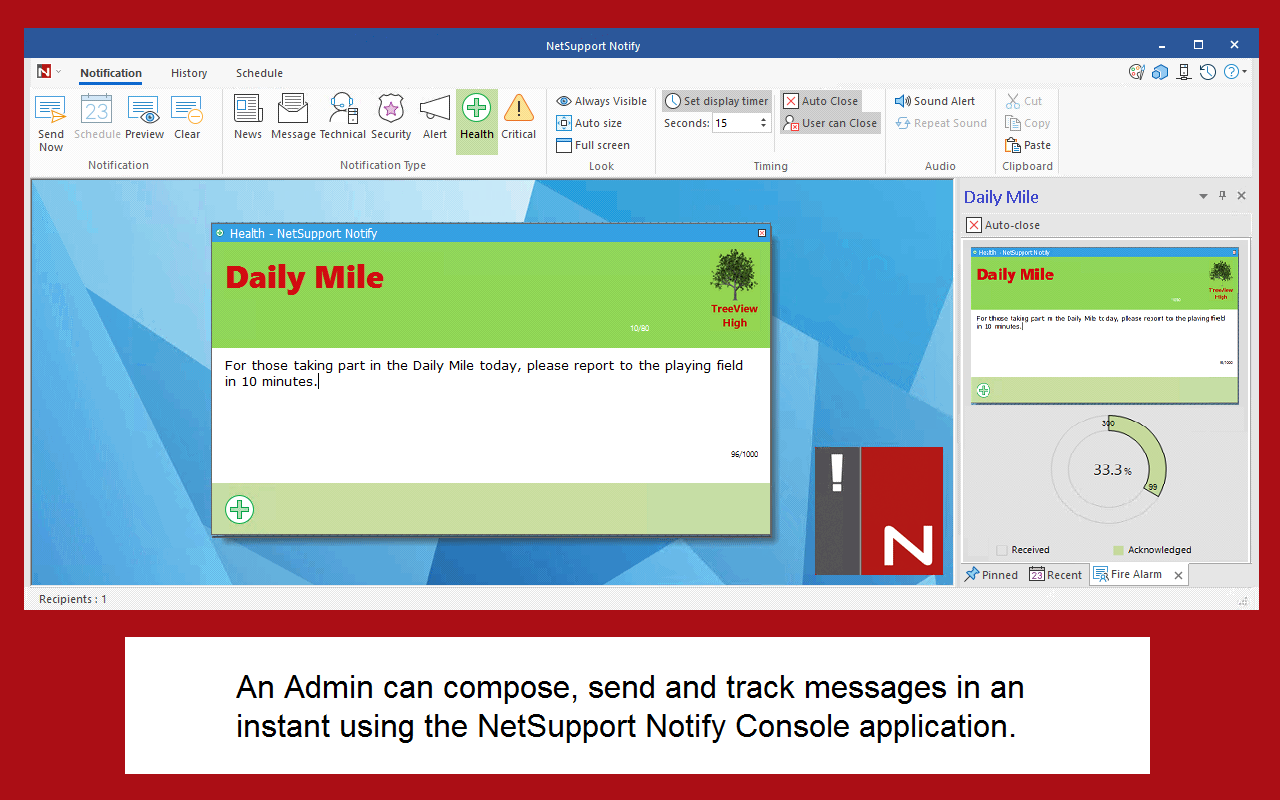Select the Critical warning notification type
Image resolution: width=1280 pixels, height=800 pixels.
click(519, 118)
